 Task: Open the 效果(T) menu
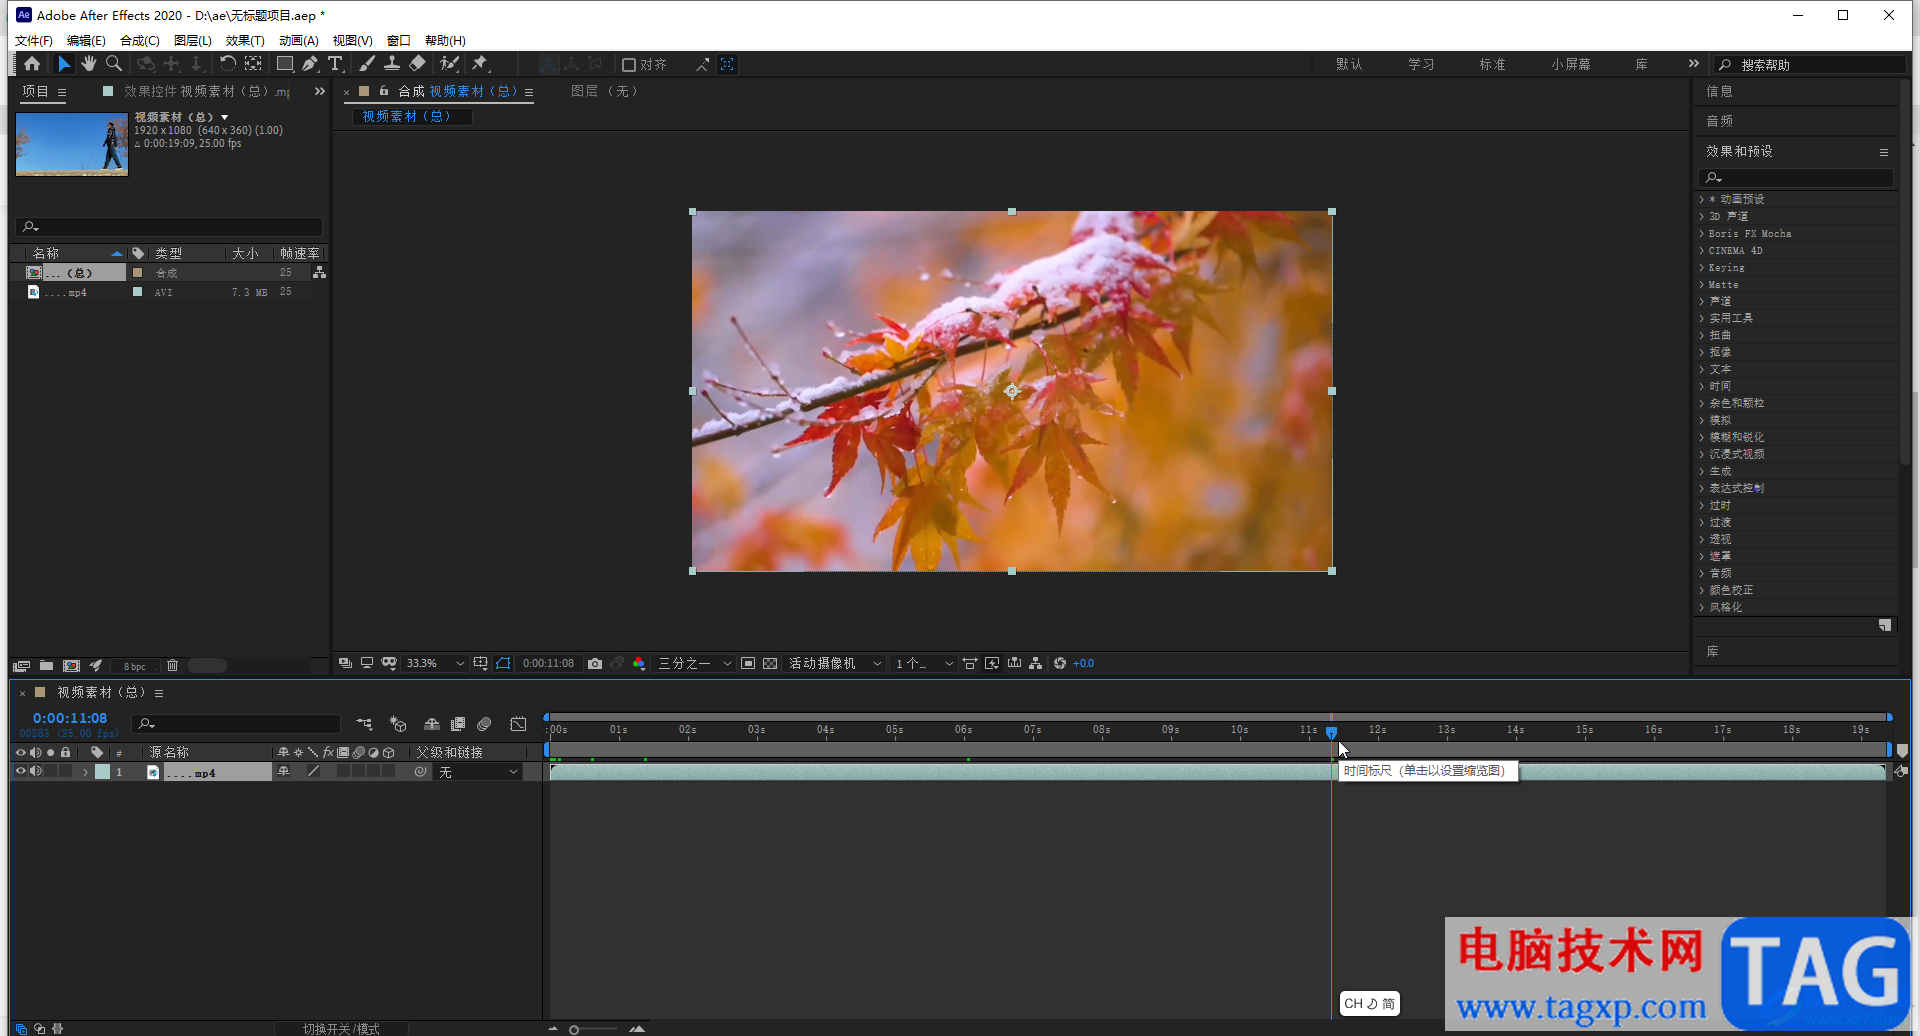click(x=245, y=40)
